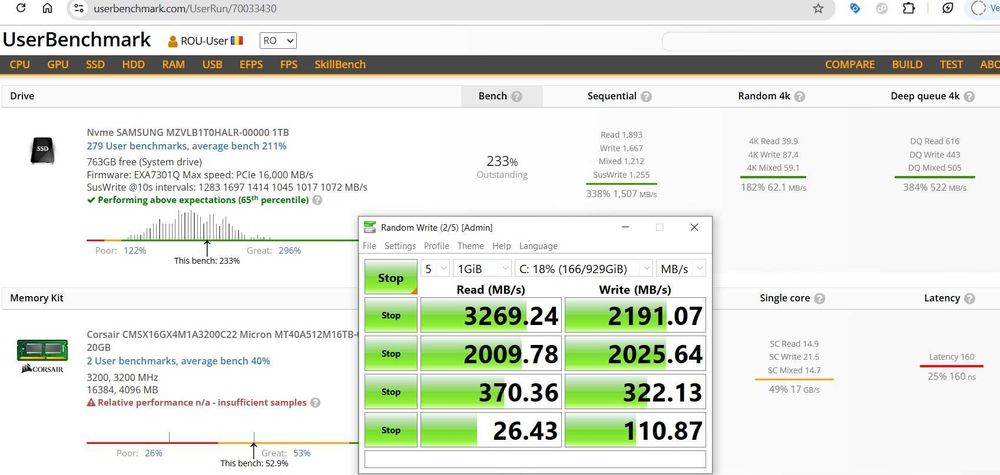This screenshot has width=1000, height=475.
Task: Open help icon next to Random 4k
Action: point(799,96)
